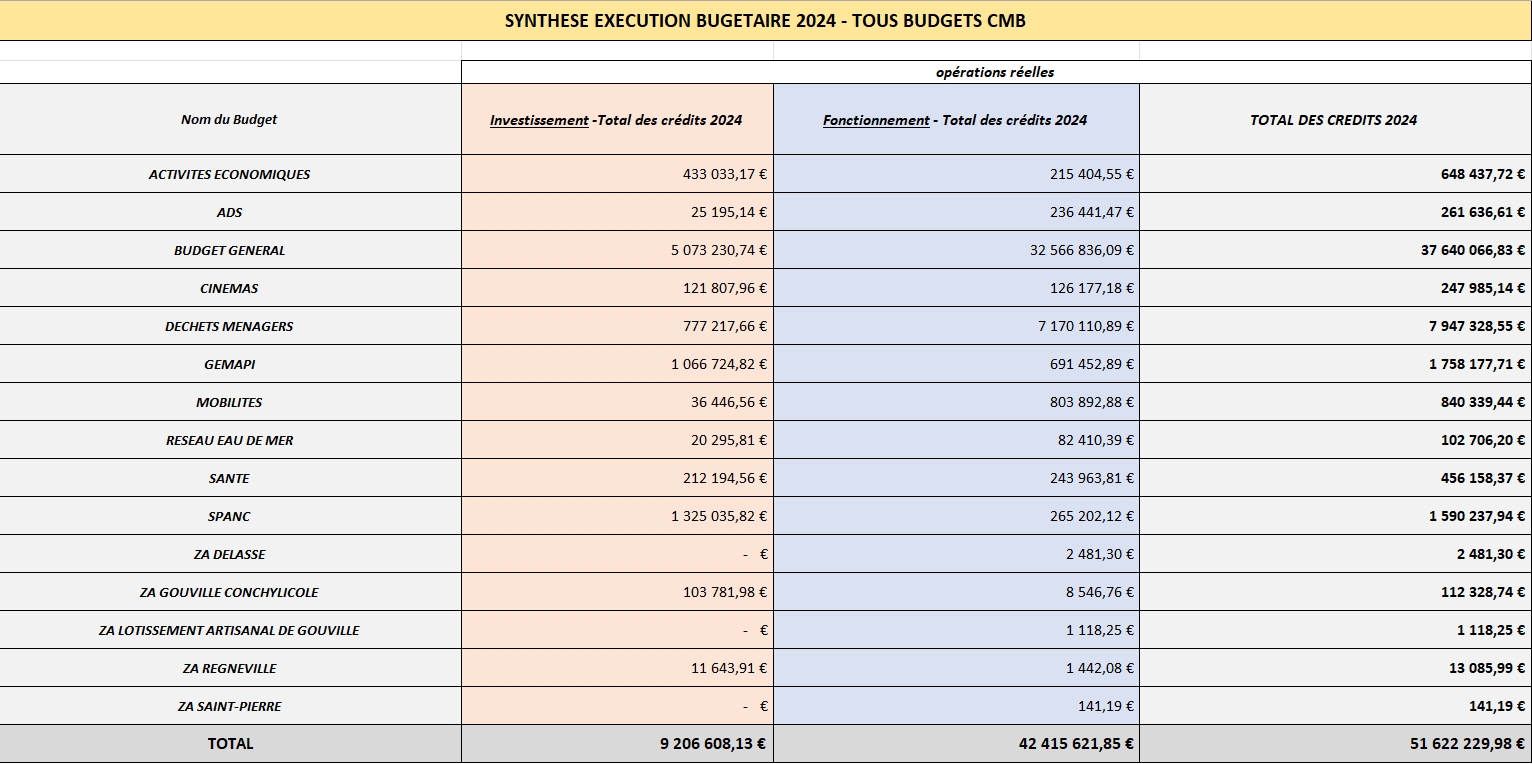
Task: Click the Investissement total des crédits header
Action: (x=616, y=120)
